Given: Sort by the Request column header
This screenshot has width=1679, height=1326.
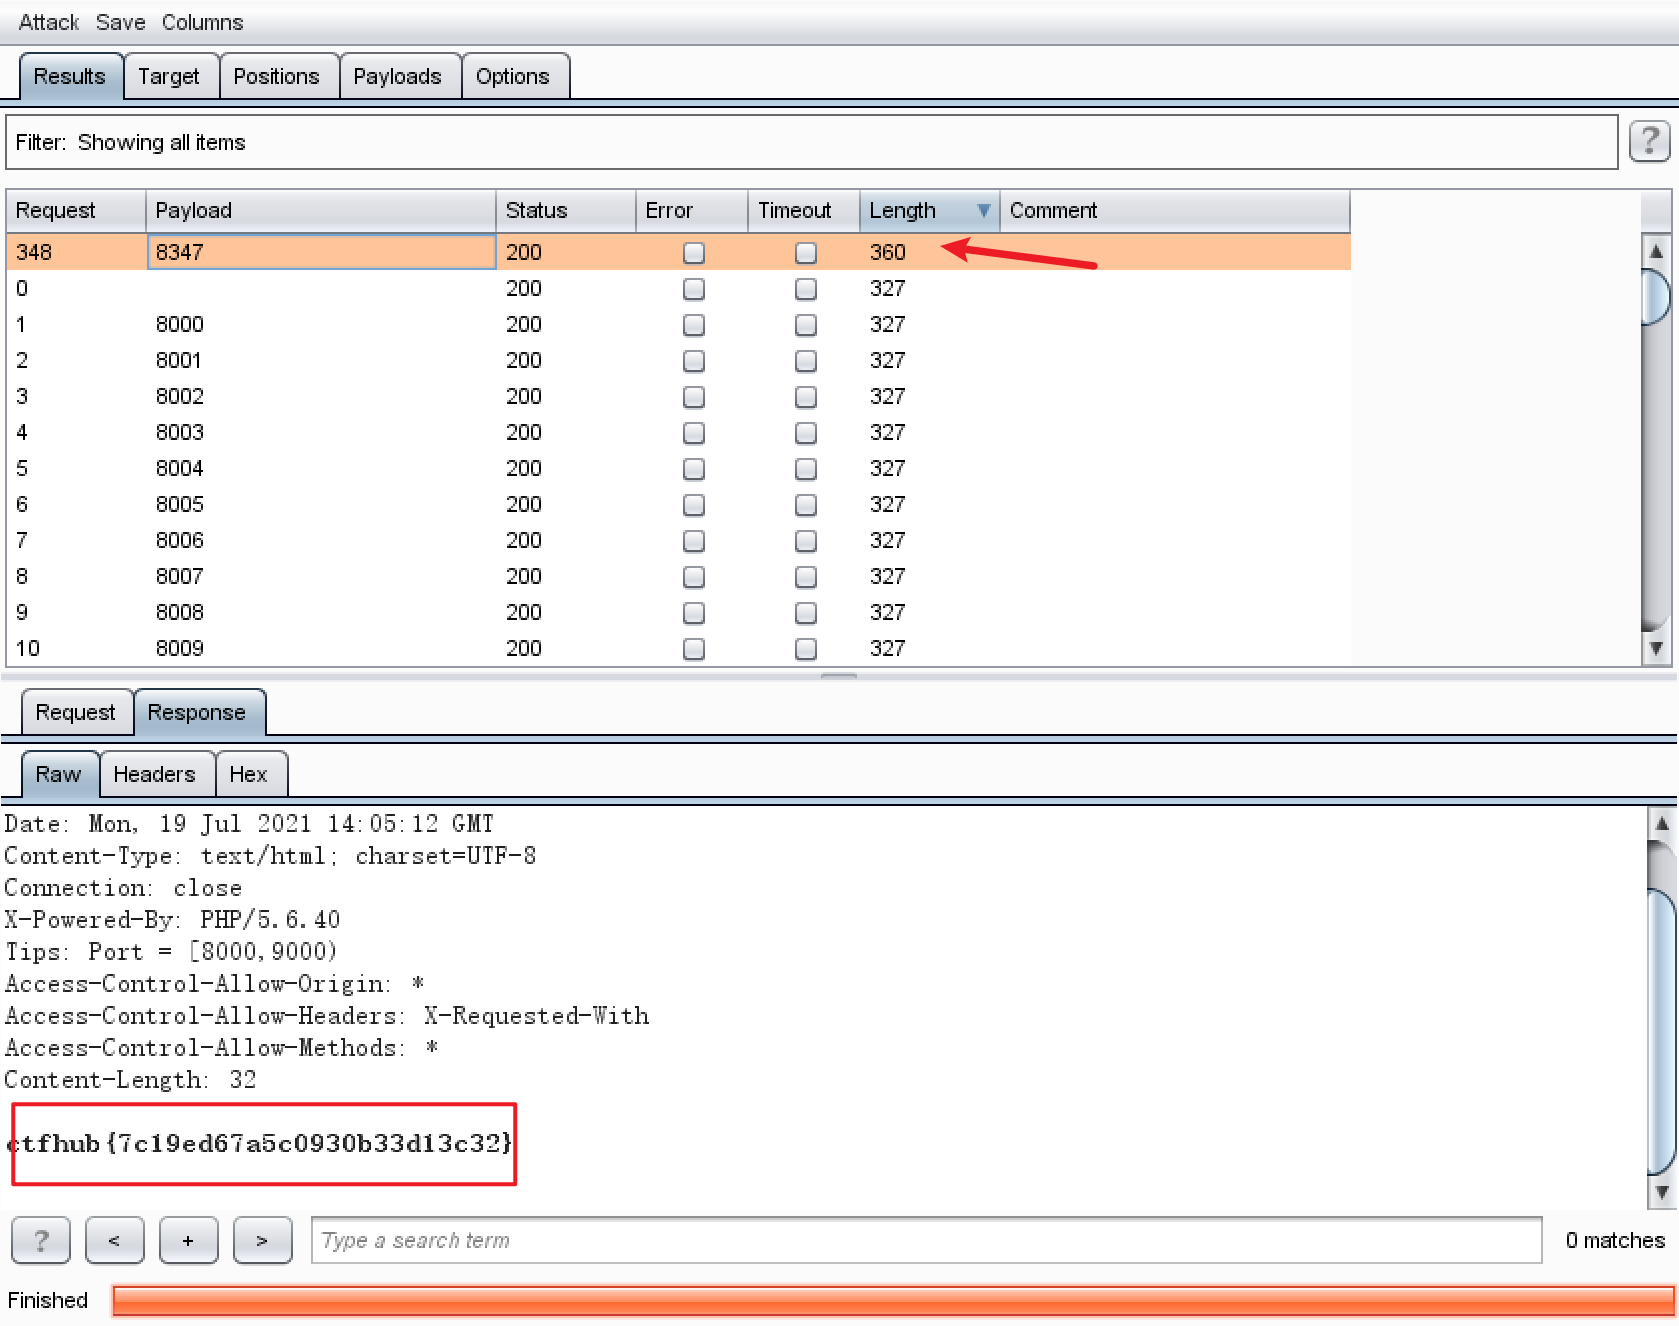Looking at the screenshot, I should [x=76, y=211].
